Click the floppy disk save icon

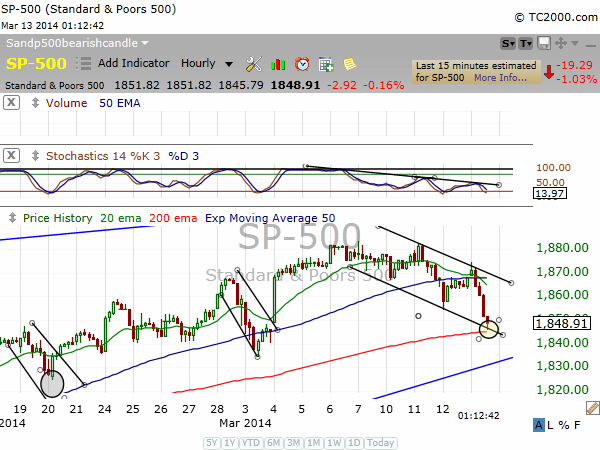pos(544,43)
